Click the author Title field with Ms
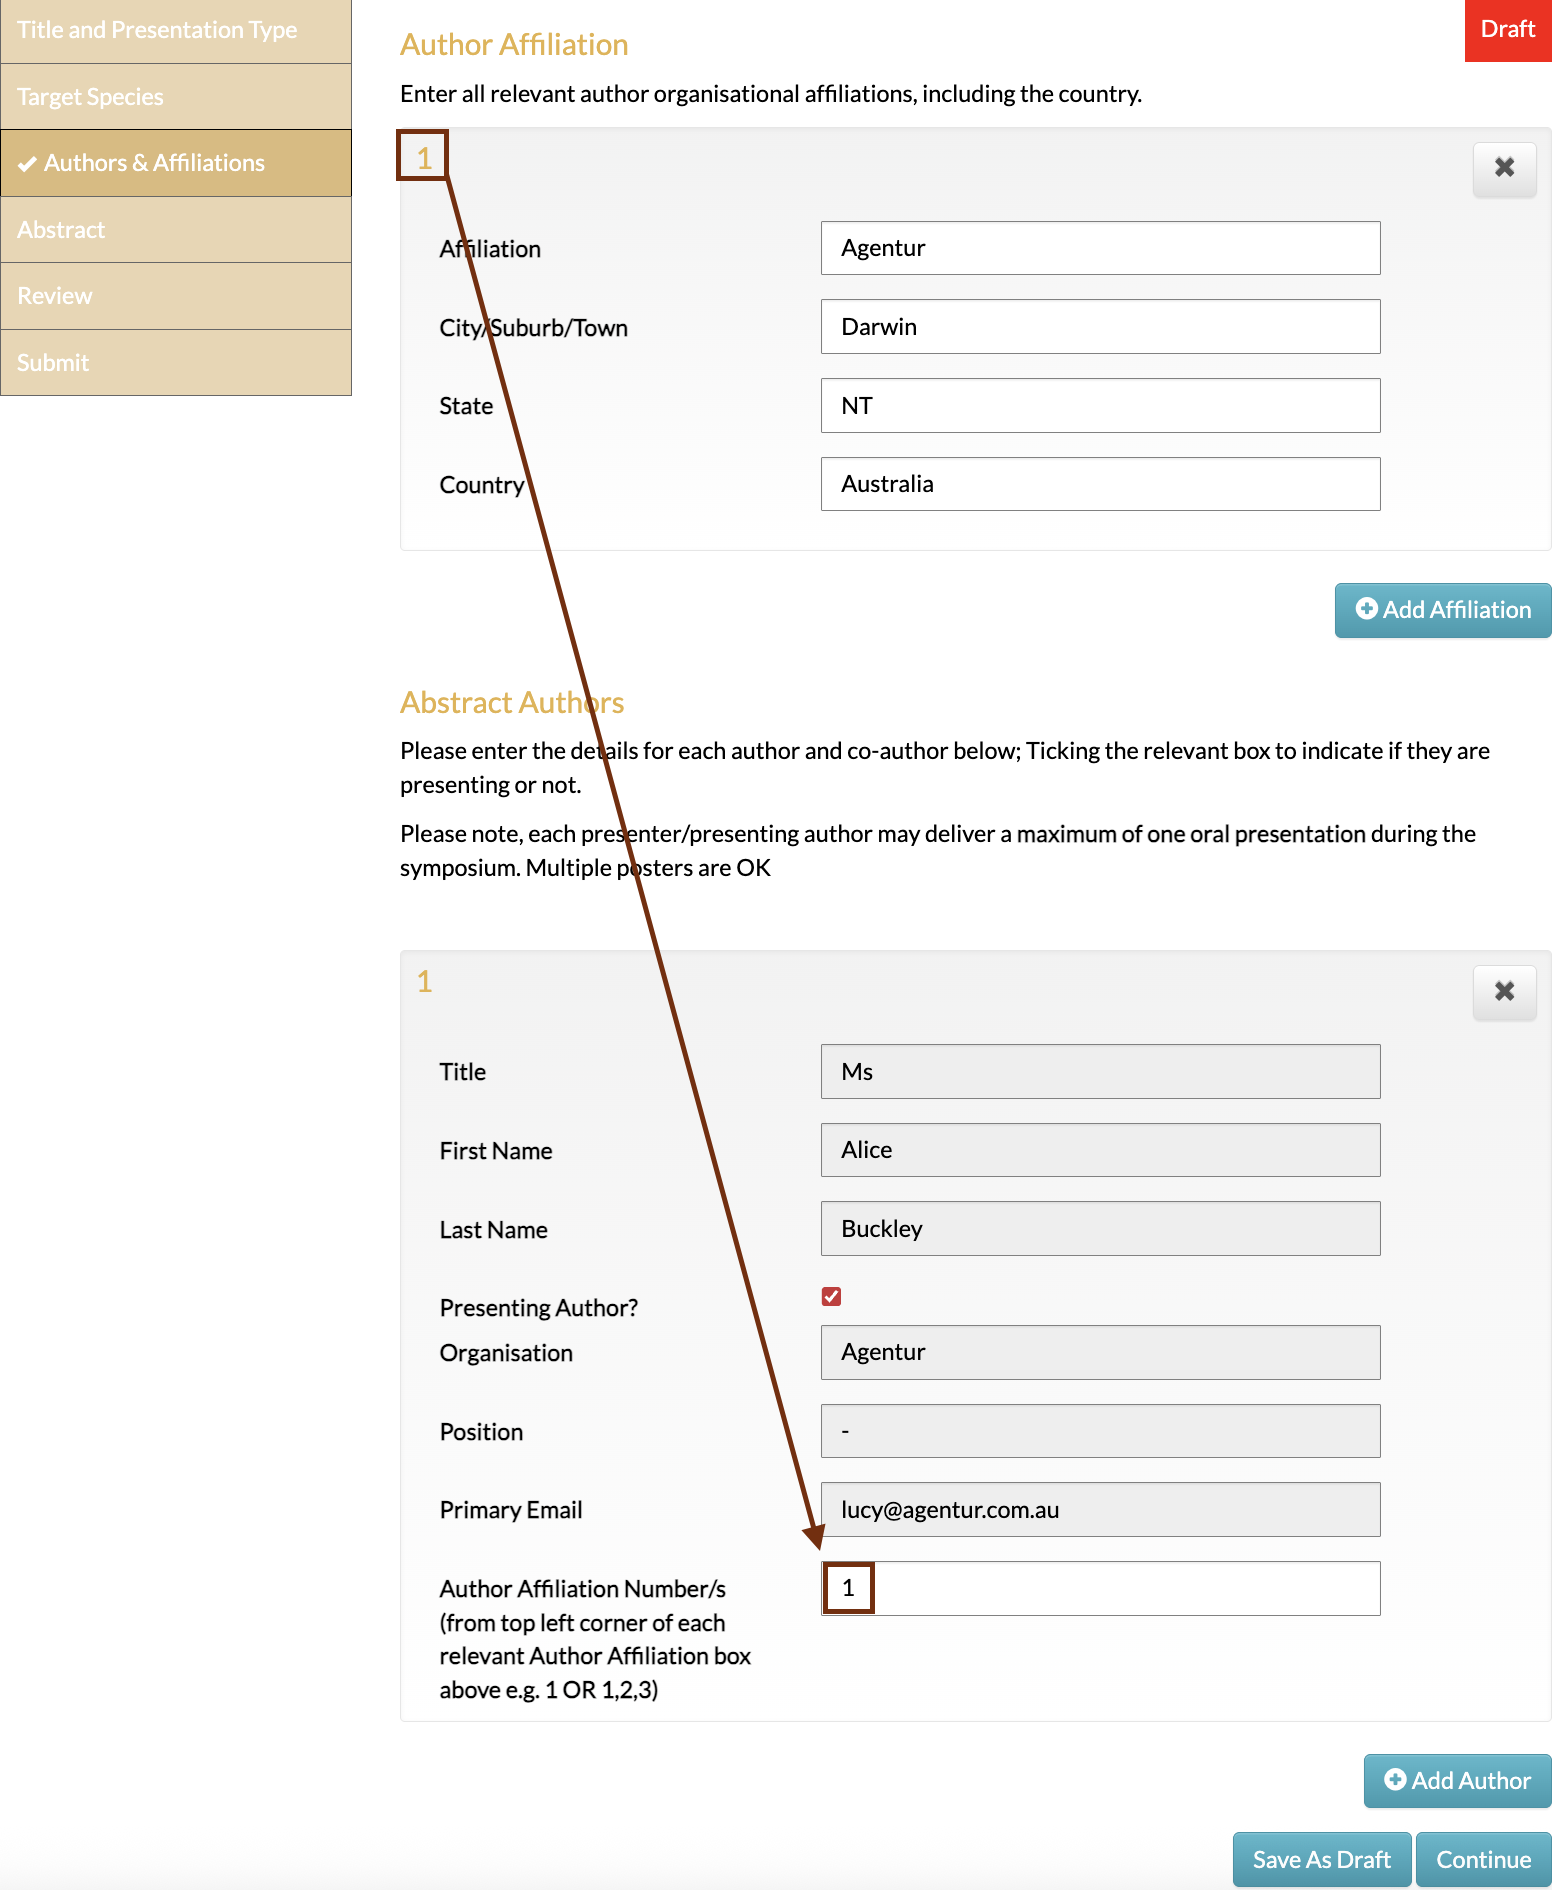 pos(1100,1072)
